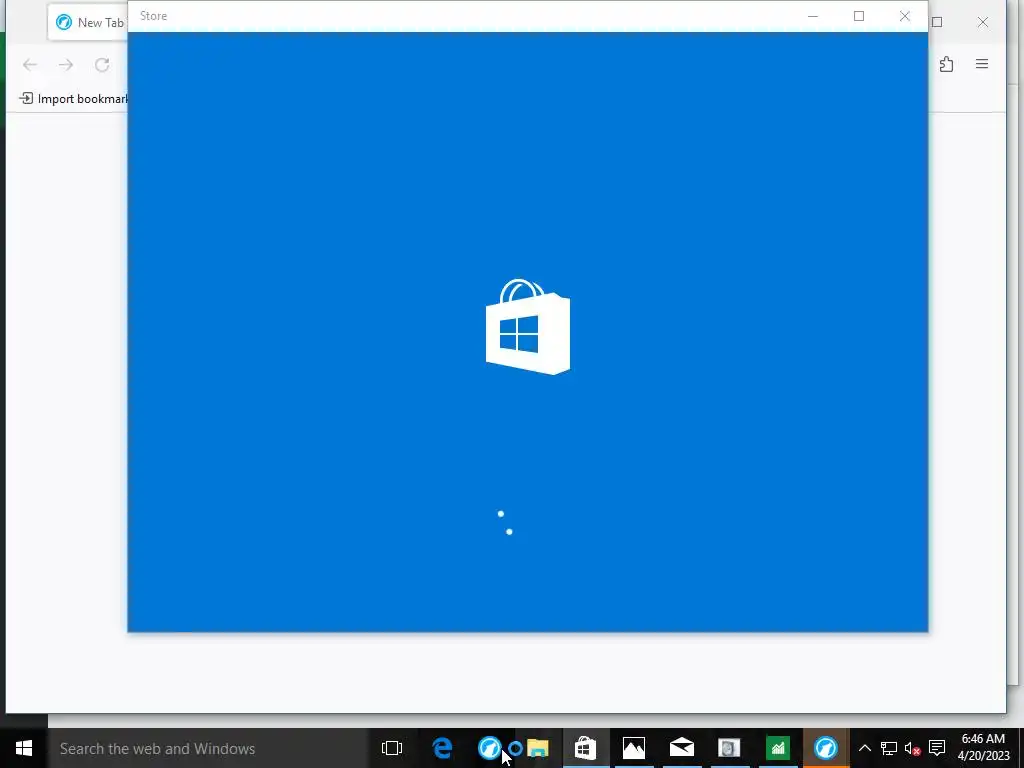Click Import bookmarks in browser toolbar
The width and height of the screenshot is (1024, 768).
(73, 99)
